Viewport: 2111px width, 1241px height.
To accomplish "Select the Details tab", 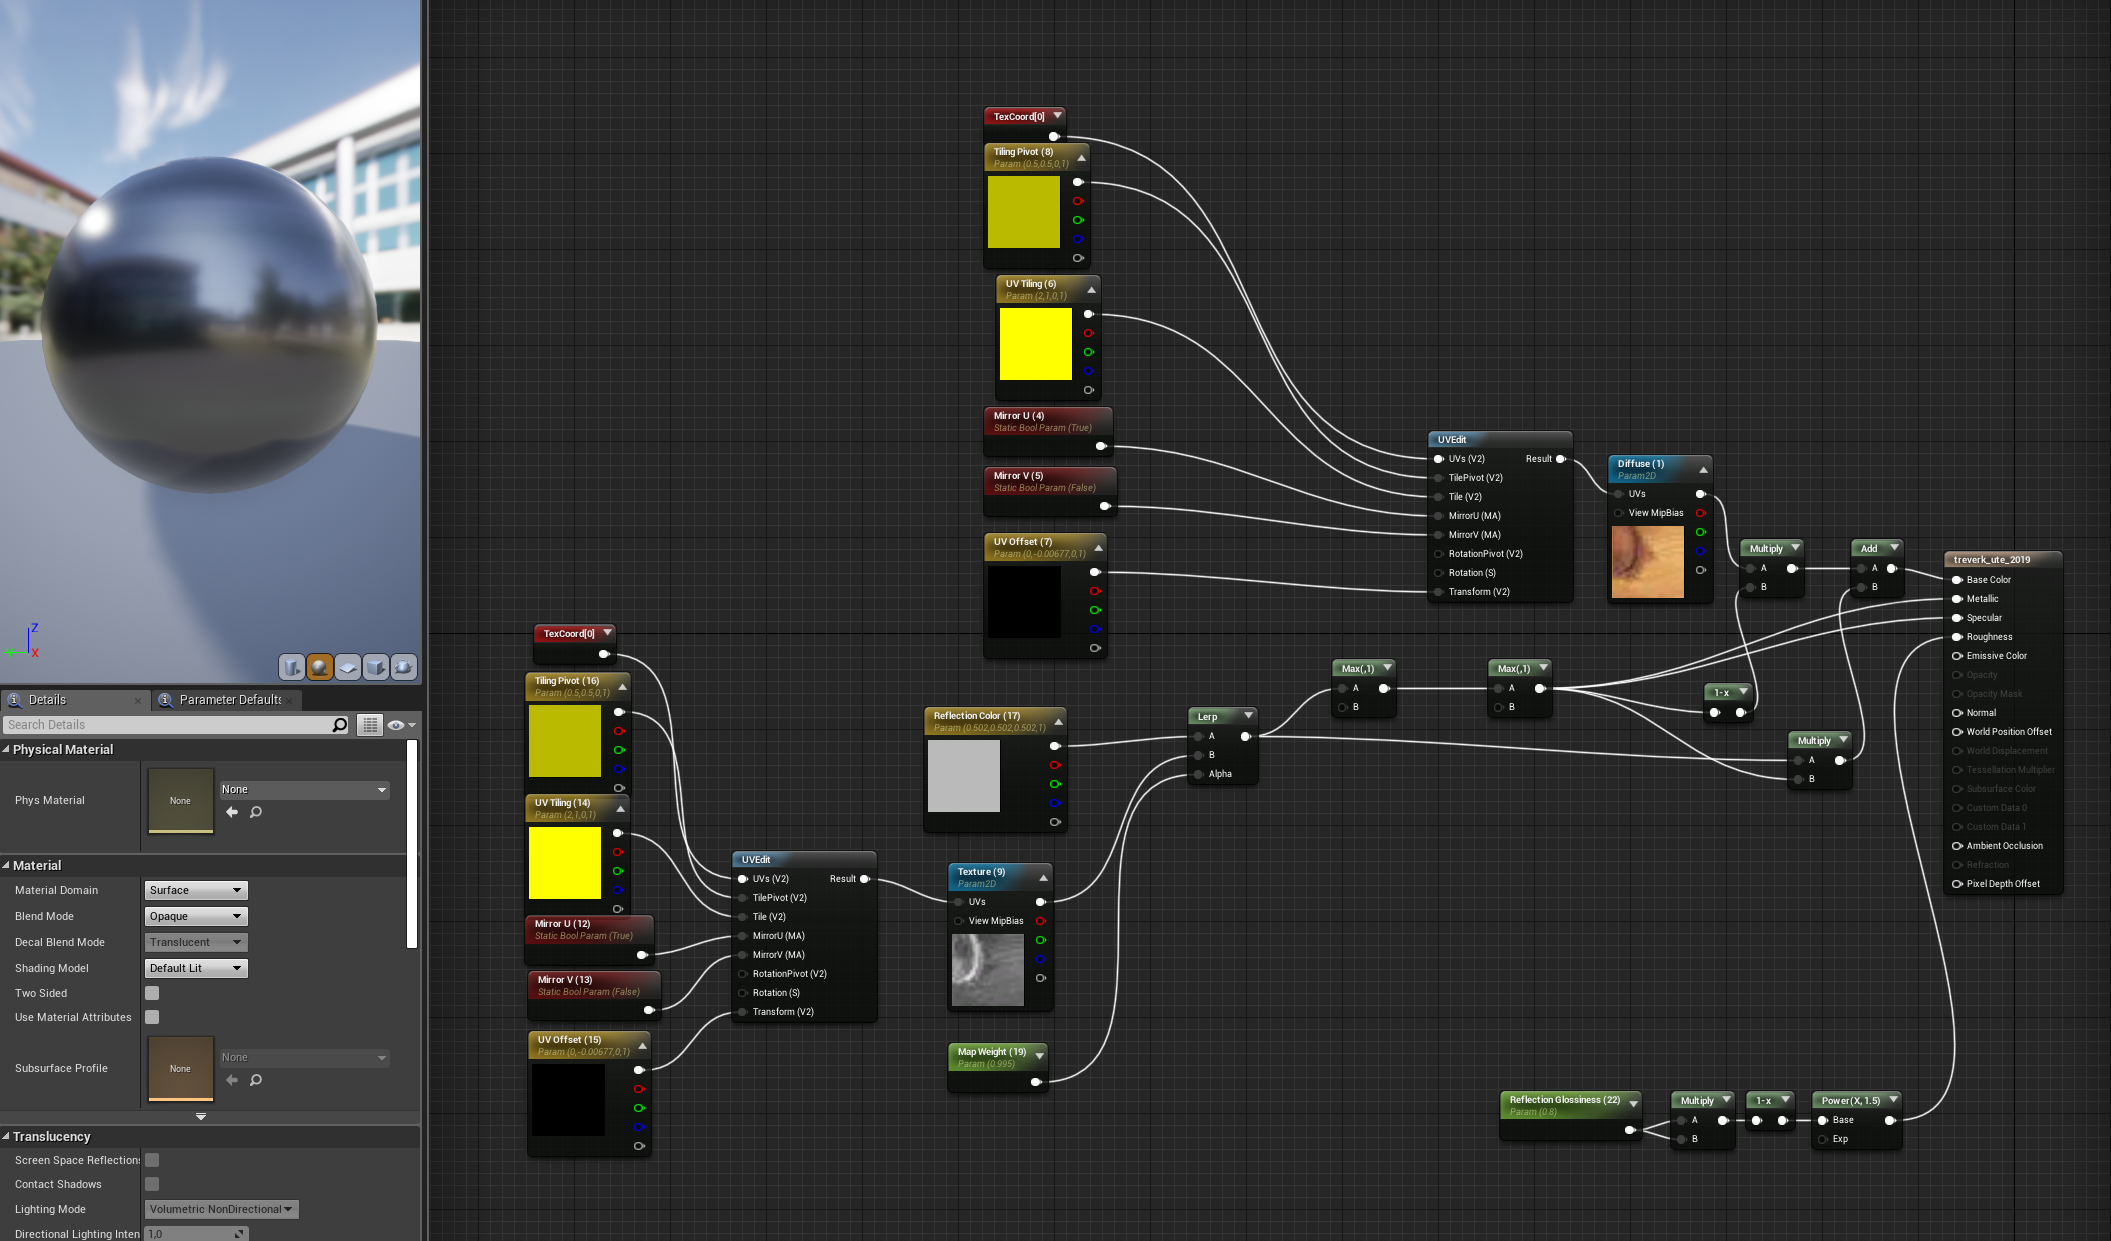I will coord(47,700).
